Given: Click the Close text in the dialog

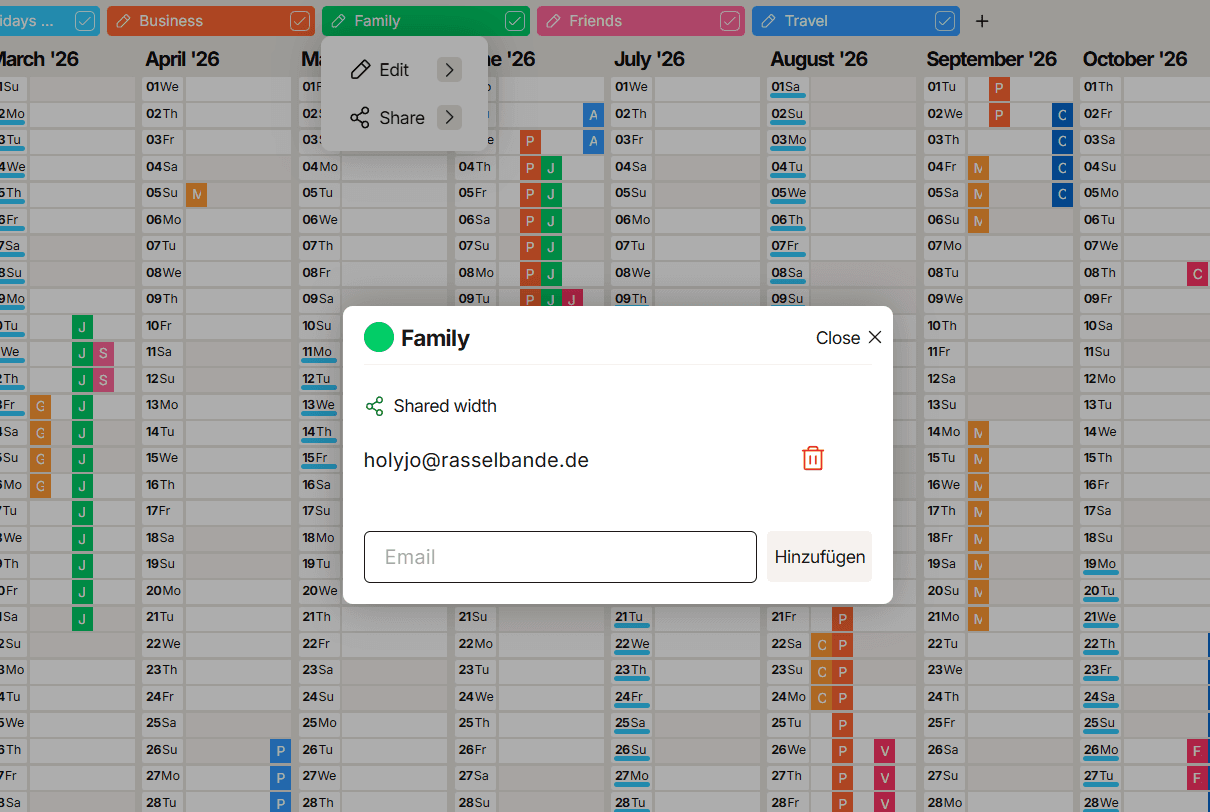Looking at the screenshot, I should click(x=838, y=338).
